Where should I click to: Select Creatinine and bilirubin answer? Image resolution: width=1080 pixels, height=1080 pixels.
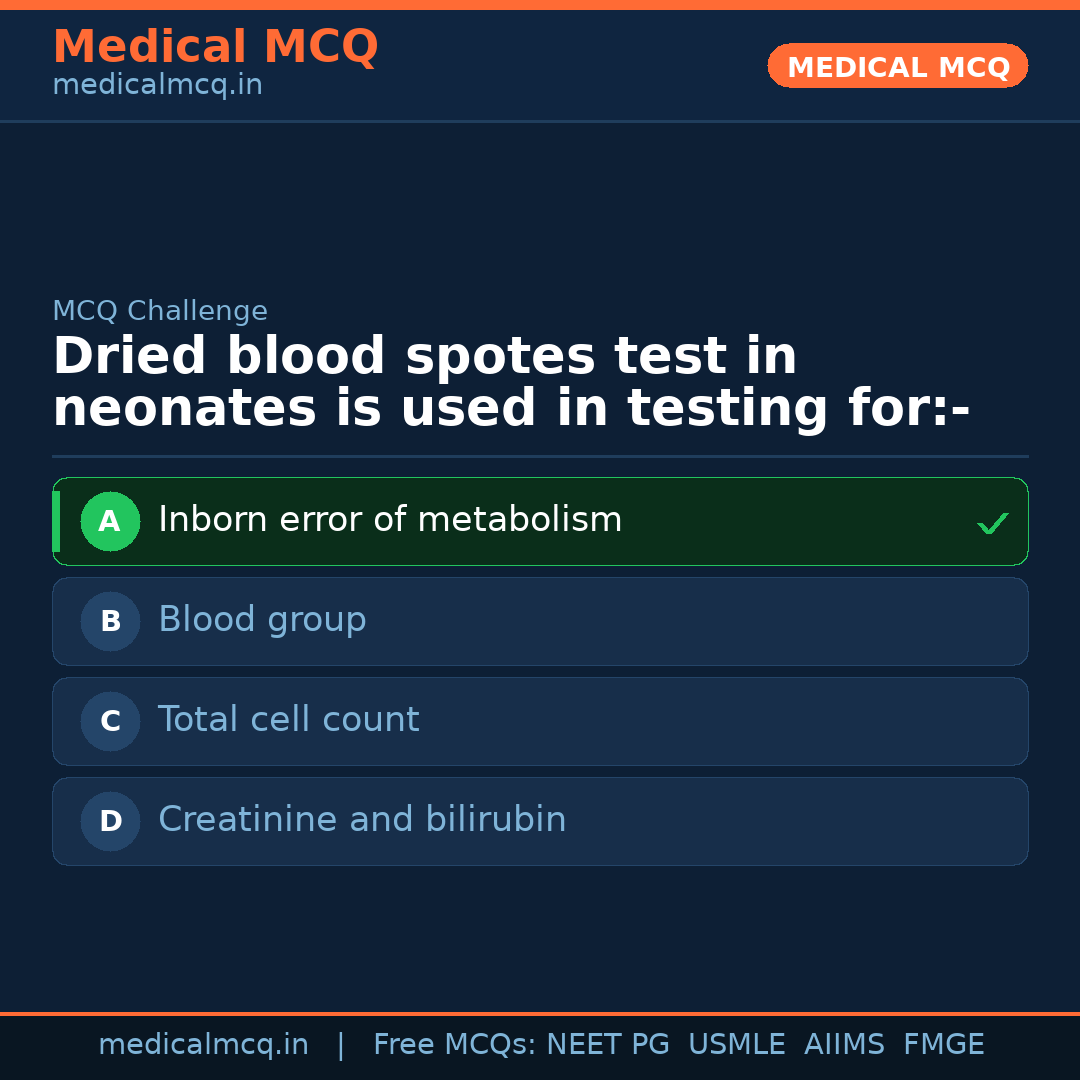[x=362, y=820]
